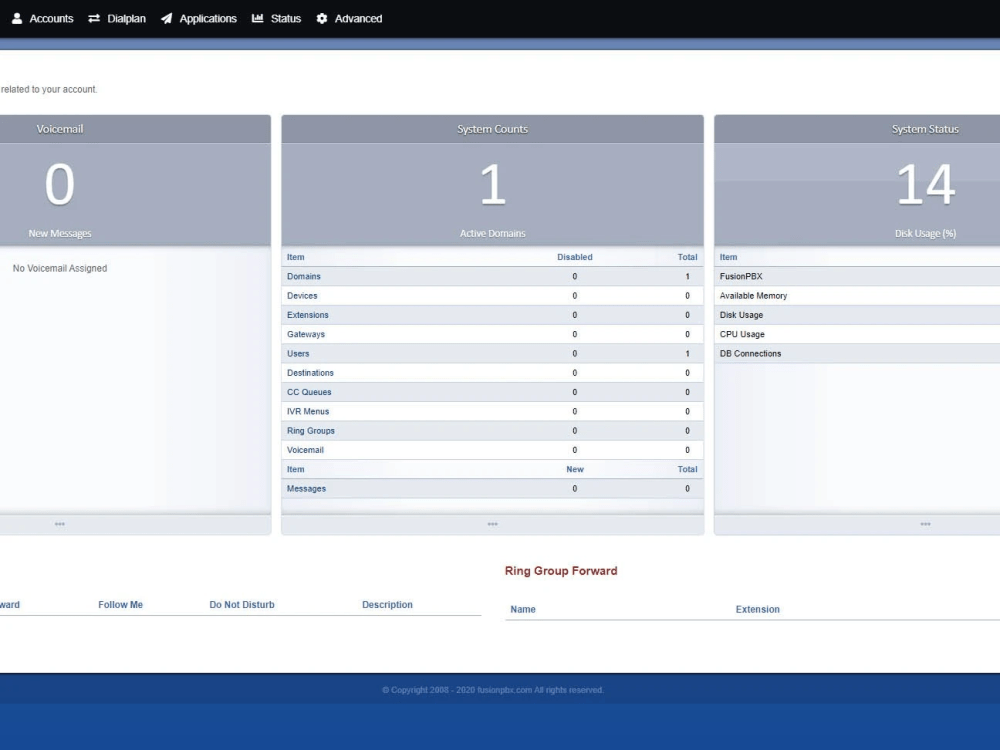The image size is (1000, 750).
Task: Expand the Voicemail panel using its dots
Action: click(60, 524)
